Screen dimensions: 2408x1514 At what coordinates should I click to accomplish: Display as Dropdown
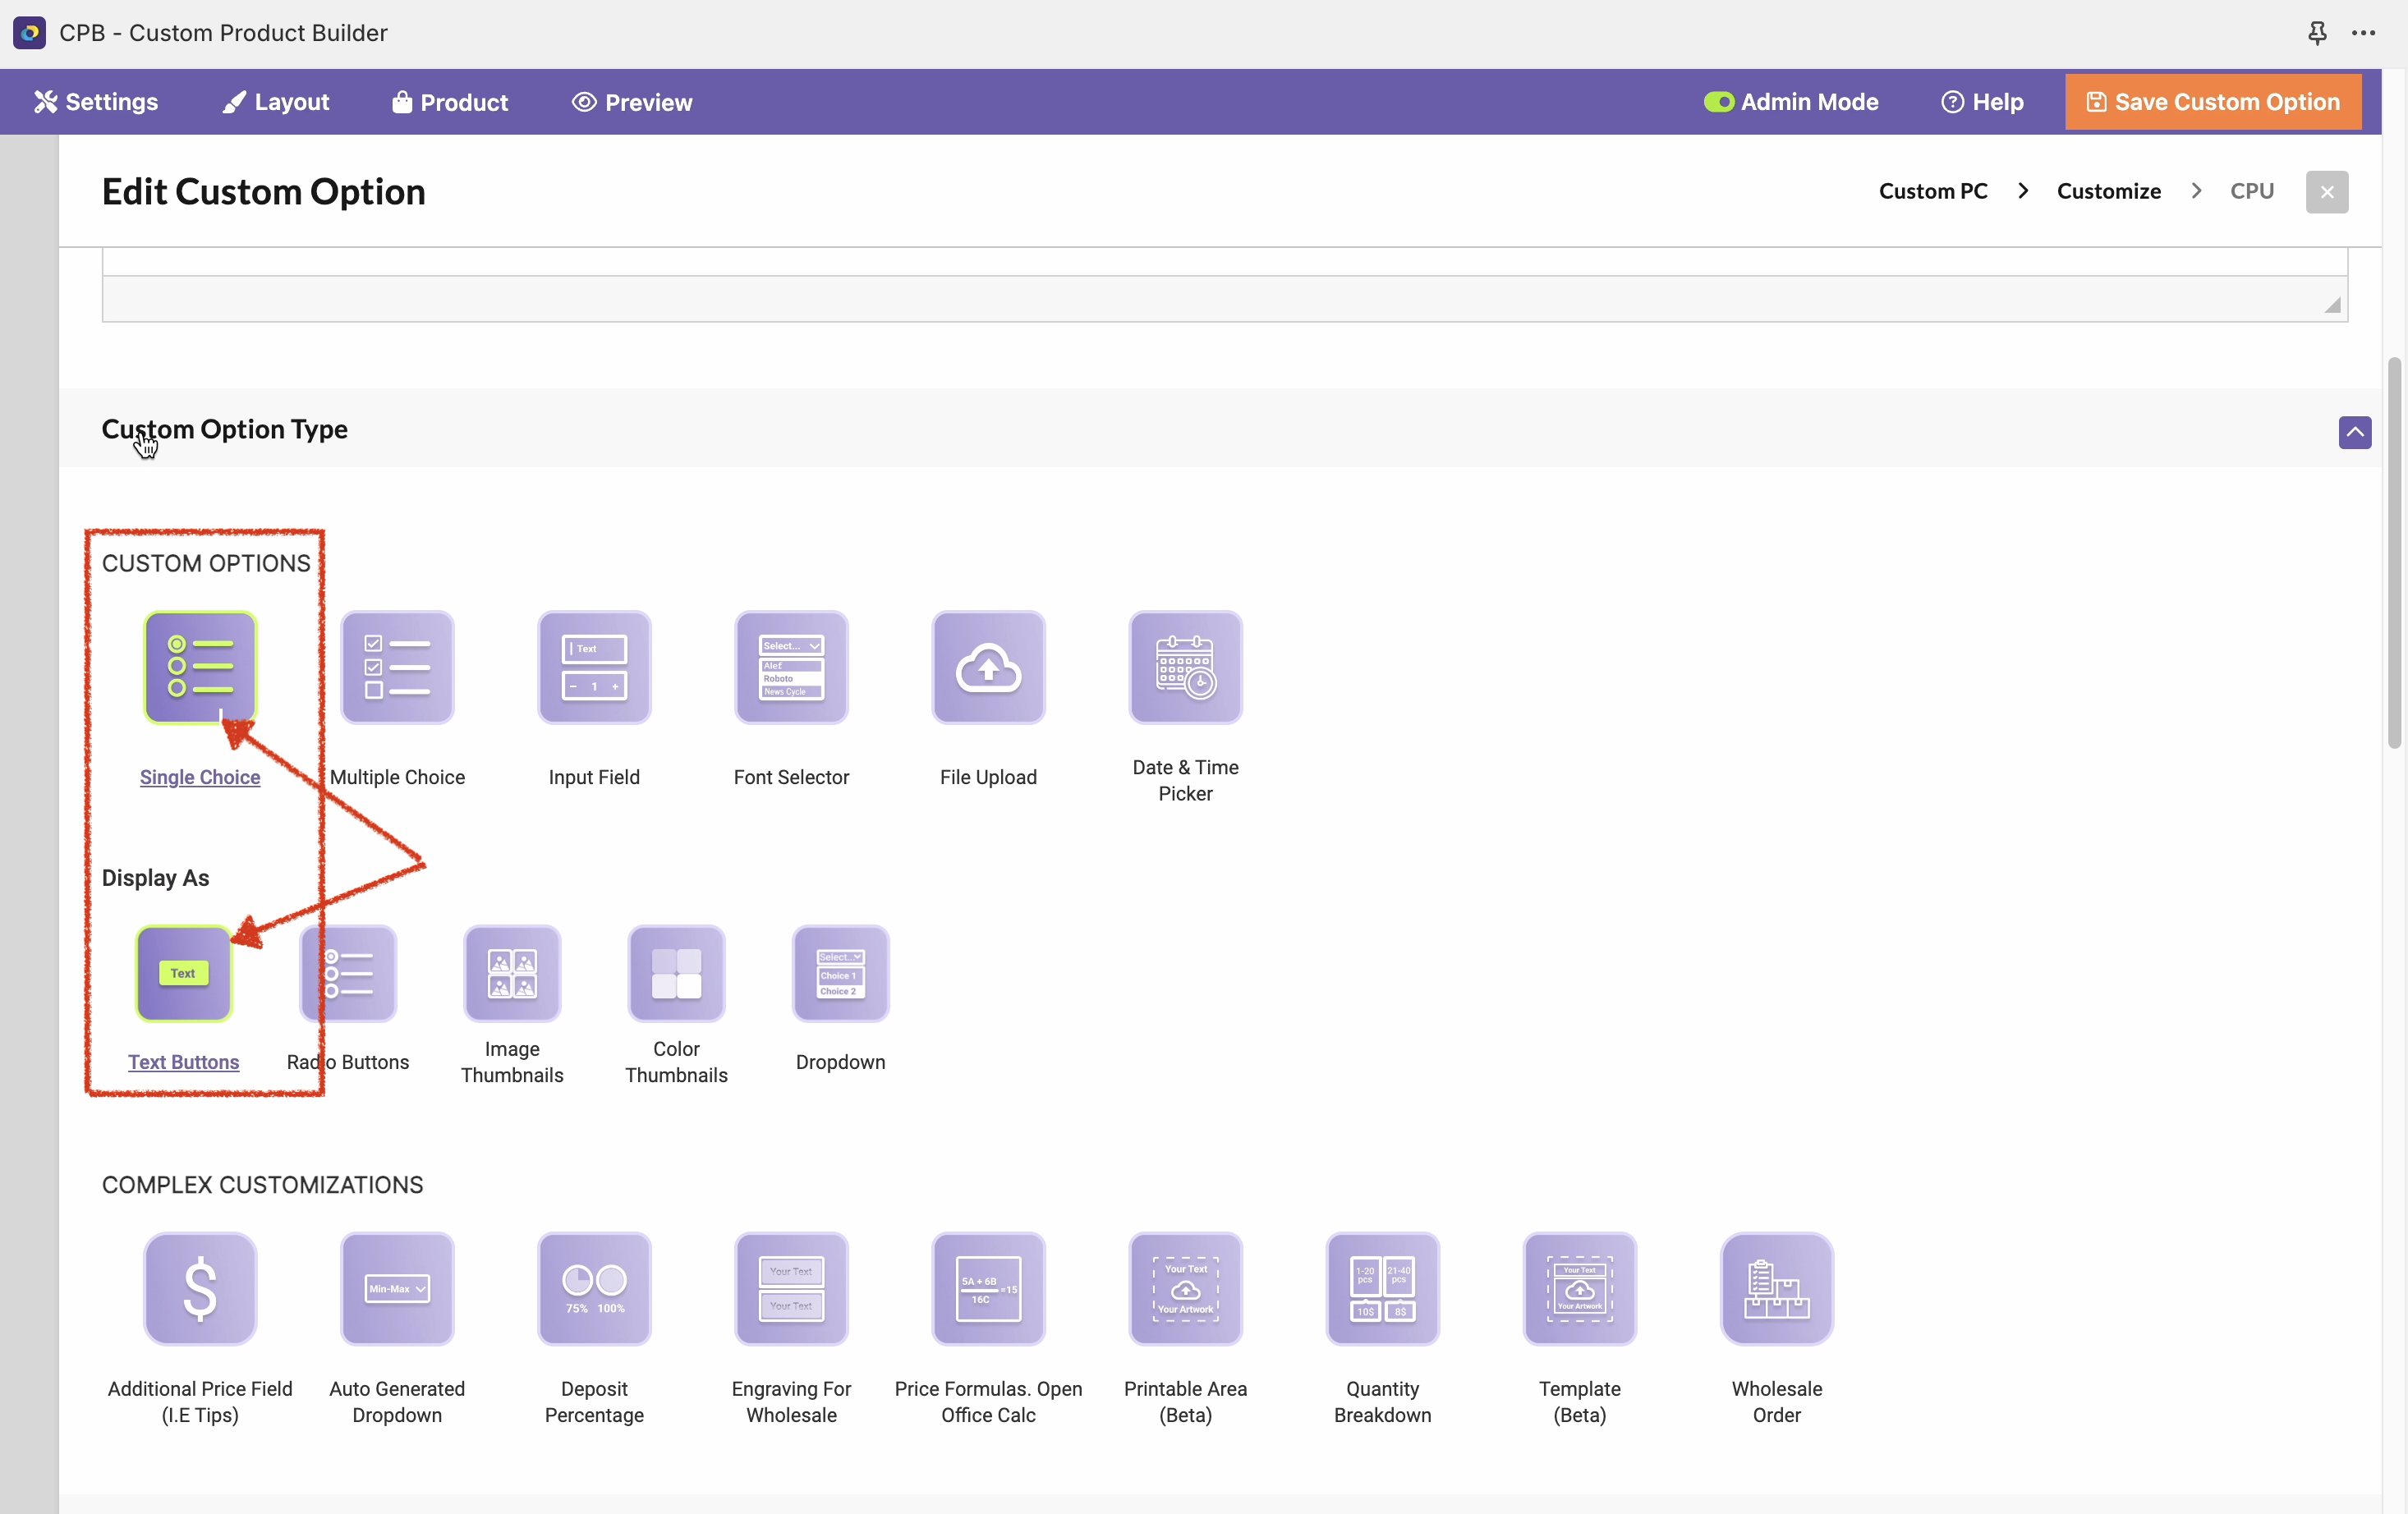click(x=840, y=973)
